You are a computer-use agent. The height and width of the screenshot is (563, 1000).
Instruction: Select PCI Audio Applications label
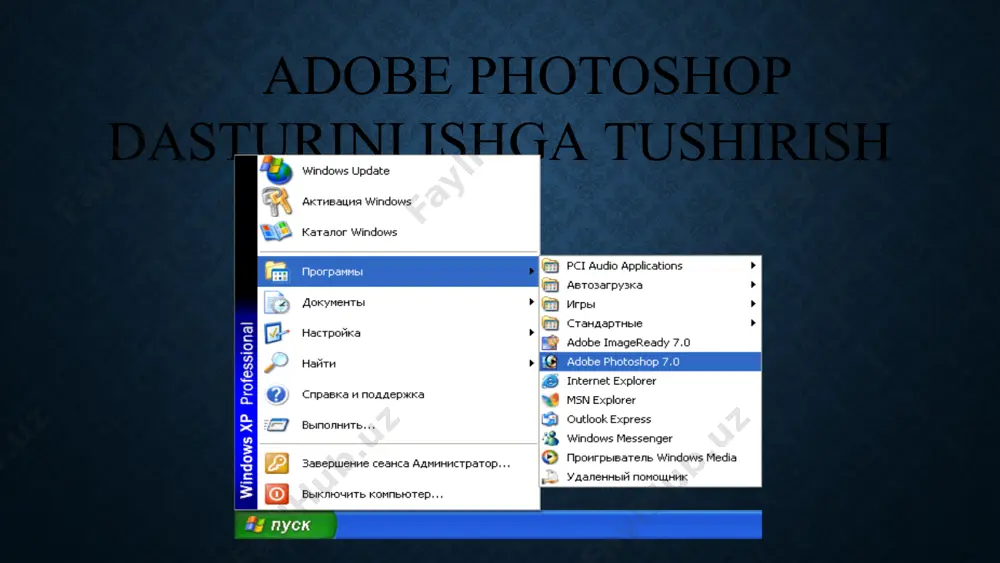(624, 266)
